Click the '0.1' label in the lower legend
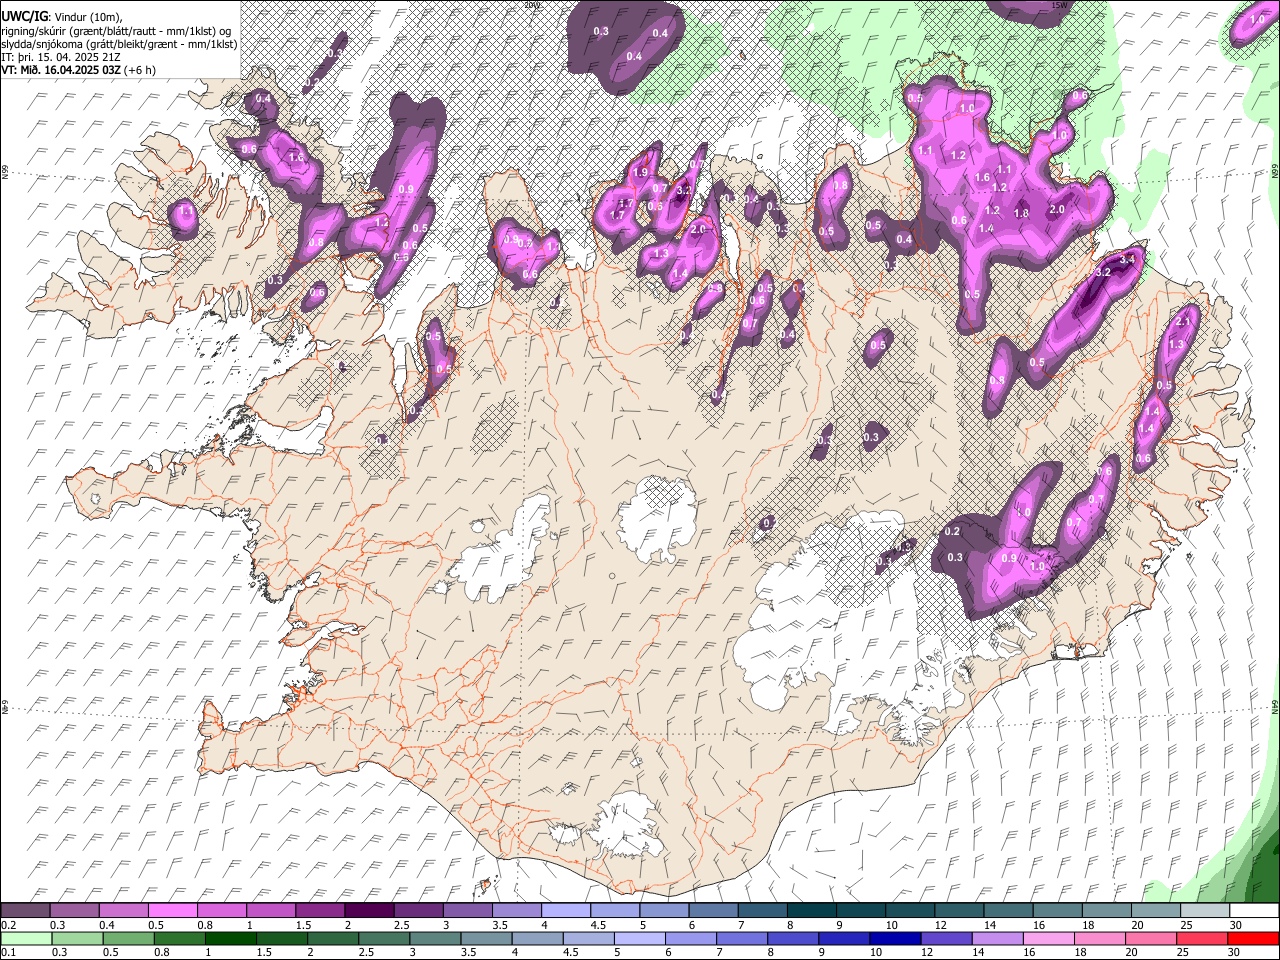The image size is (1280, 960). coord(8,952)
